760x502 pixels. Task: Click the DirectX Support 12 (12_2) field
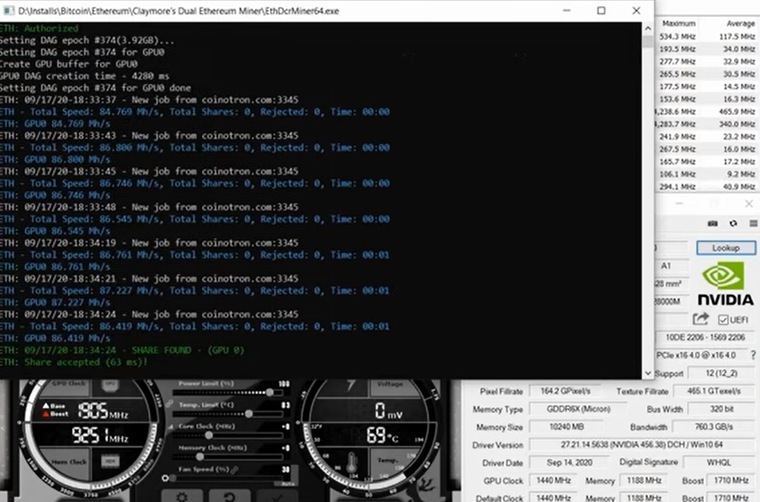click(x=721, y=373)
